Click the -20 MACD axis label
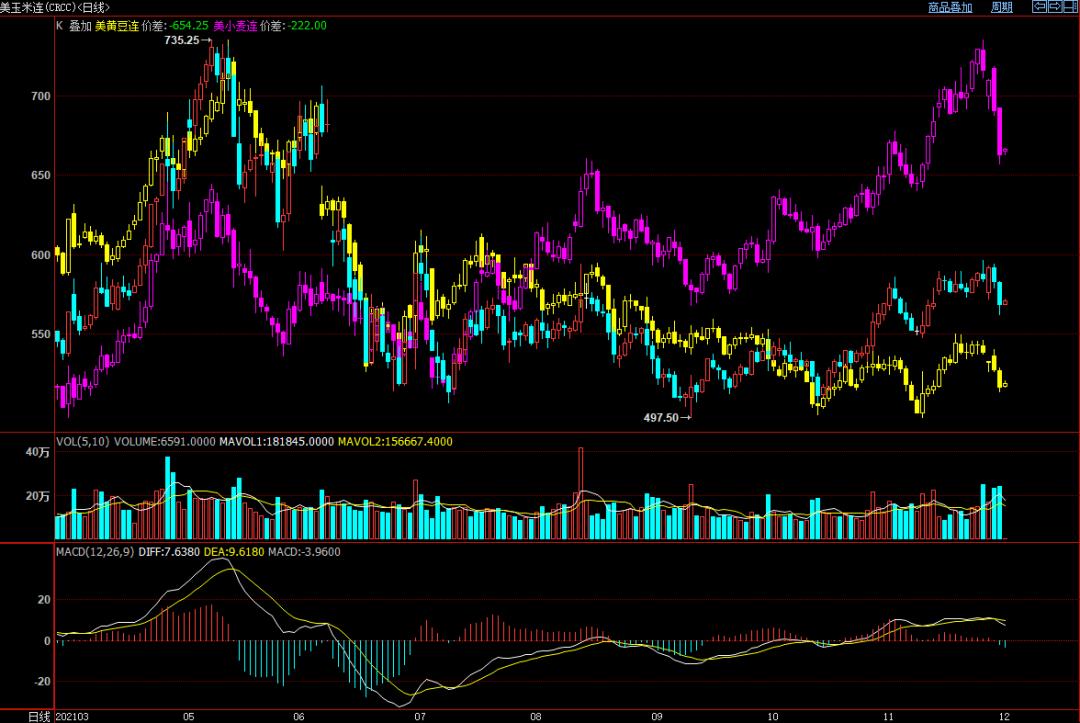 41,681
